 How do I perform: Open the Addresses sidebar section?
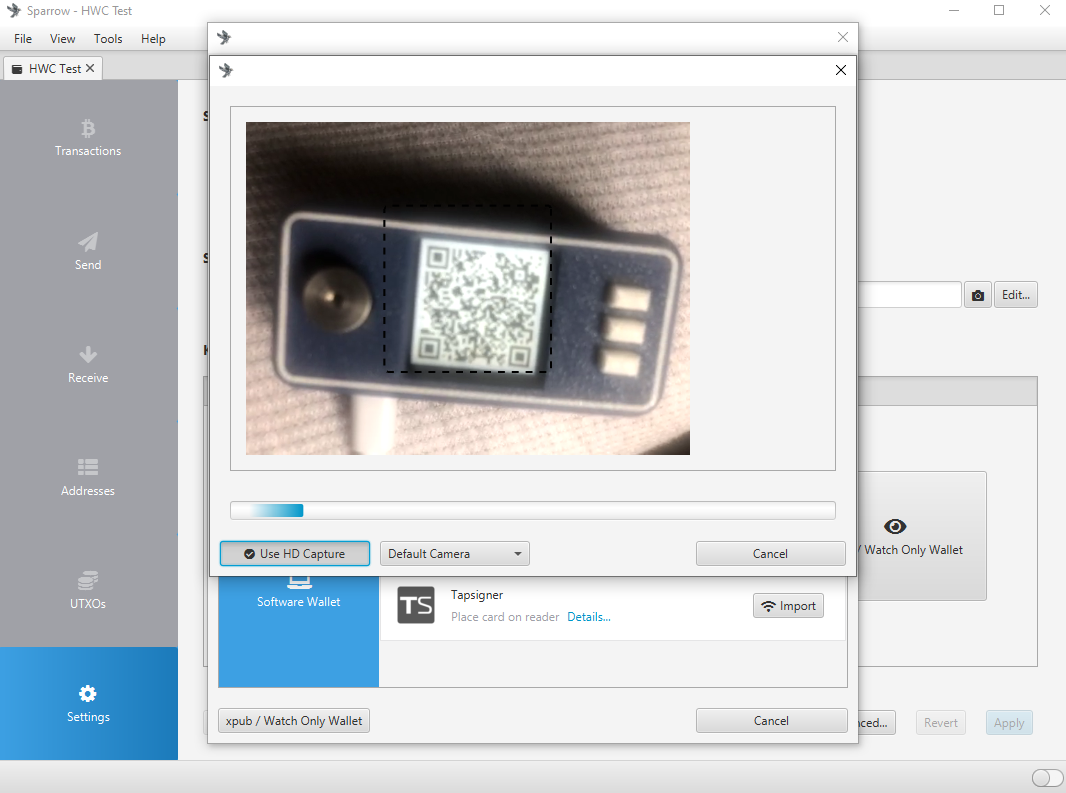click(88, 477)
